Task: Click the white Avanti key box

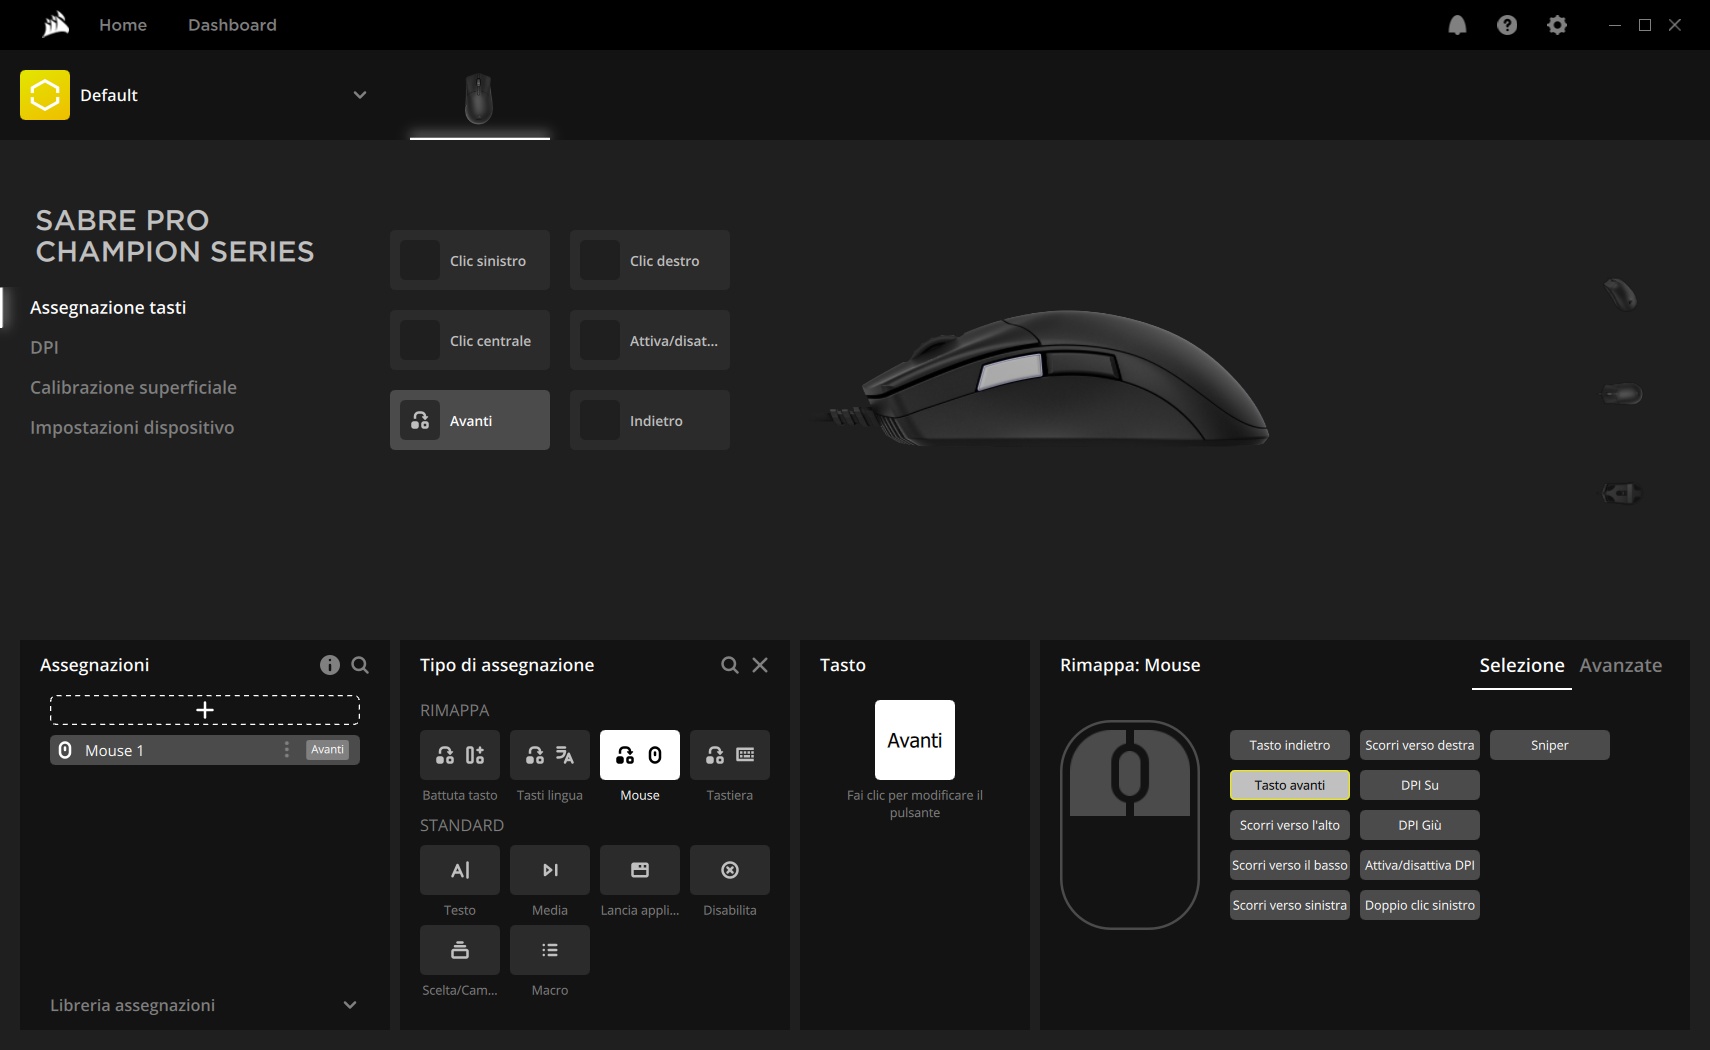Action: [x=915, y=740]
